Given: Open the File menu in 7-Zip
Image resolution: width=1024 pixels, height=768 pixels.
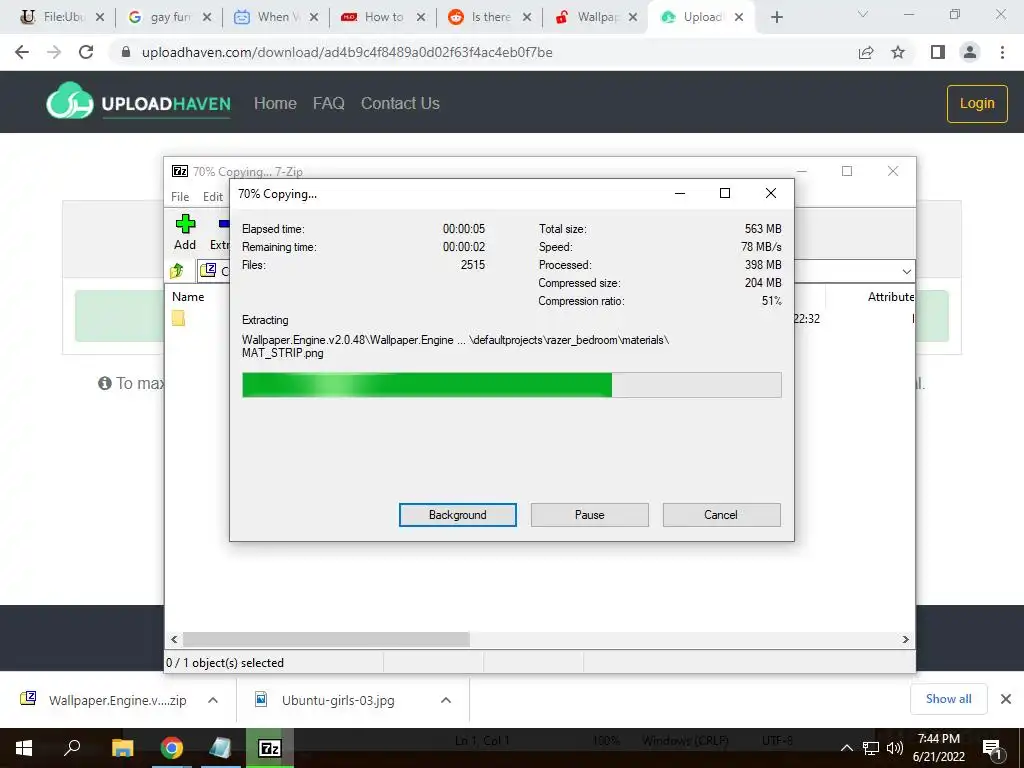Looking at the screenshot, I should pos(180,197).
